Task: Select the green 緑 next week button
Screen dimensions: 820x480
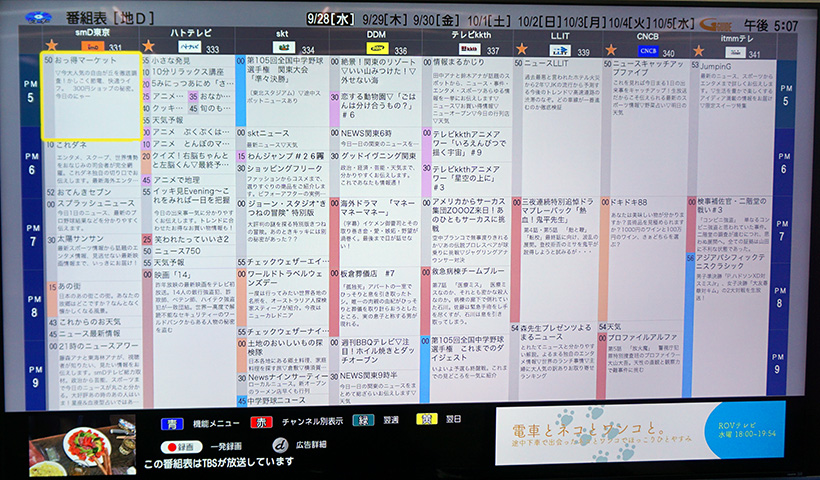Action: pos(363,420)
